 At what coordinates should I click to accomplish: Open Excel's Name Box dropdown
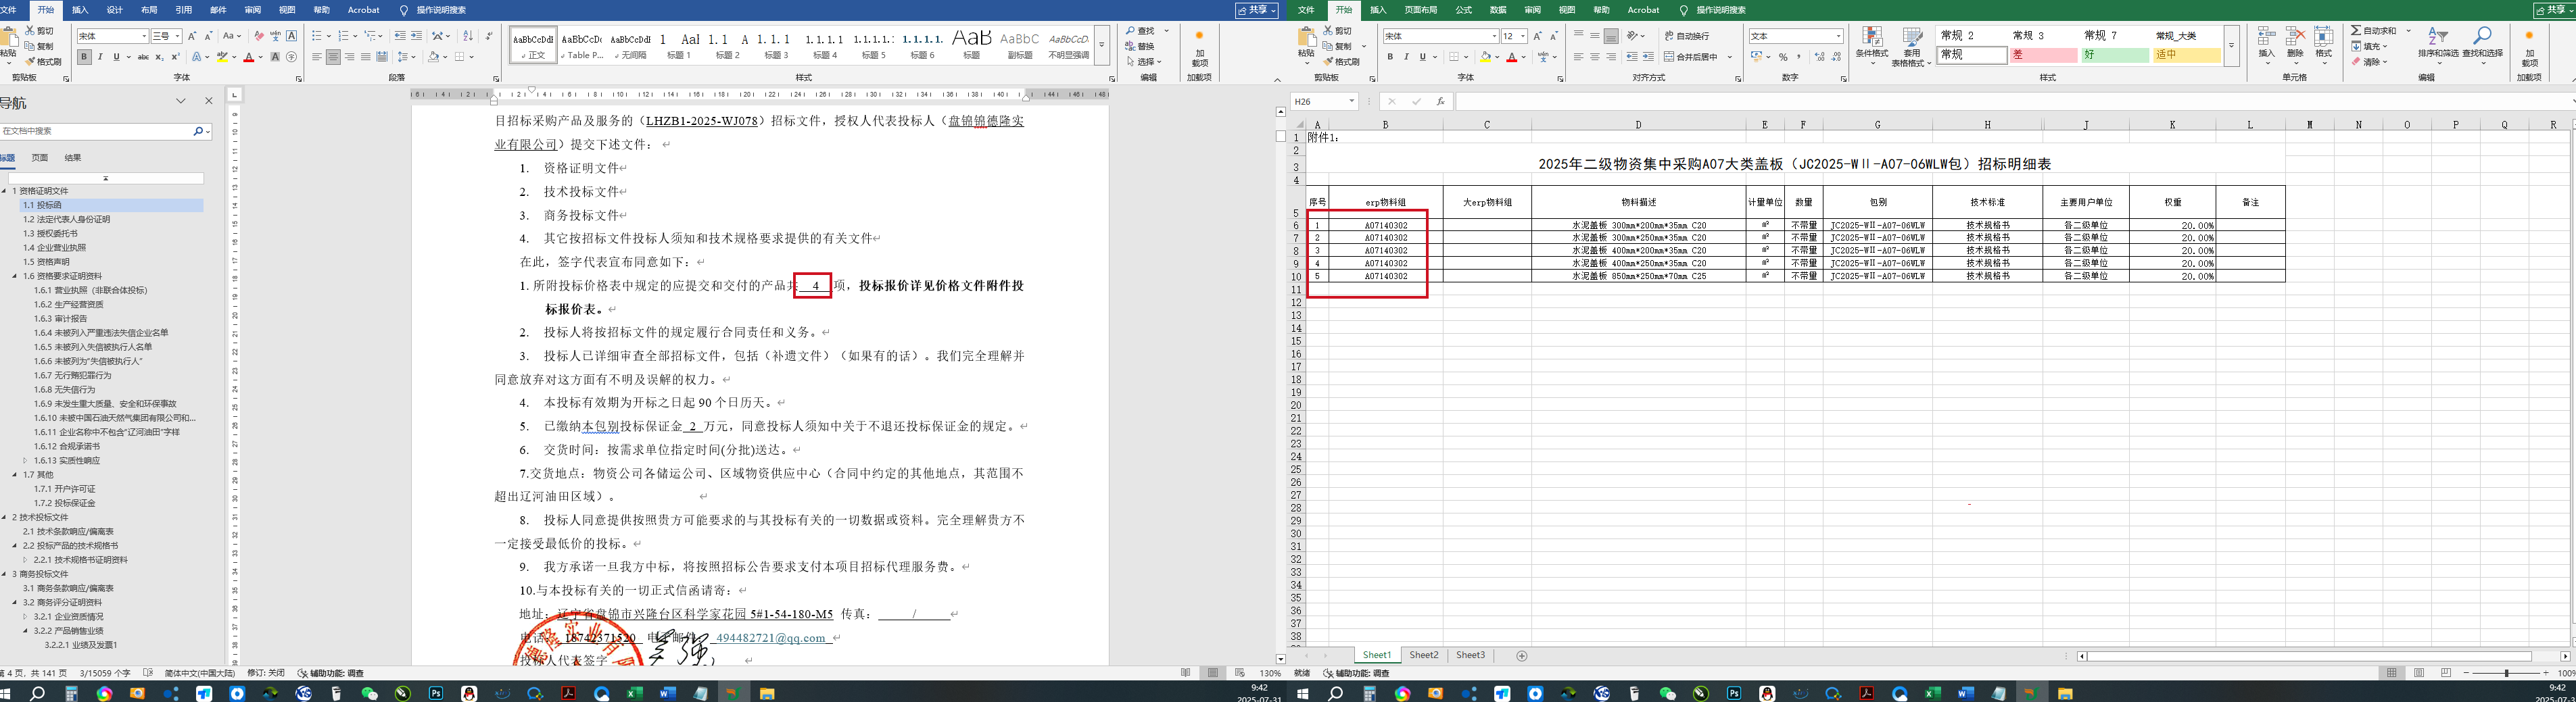1351,101
